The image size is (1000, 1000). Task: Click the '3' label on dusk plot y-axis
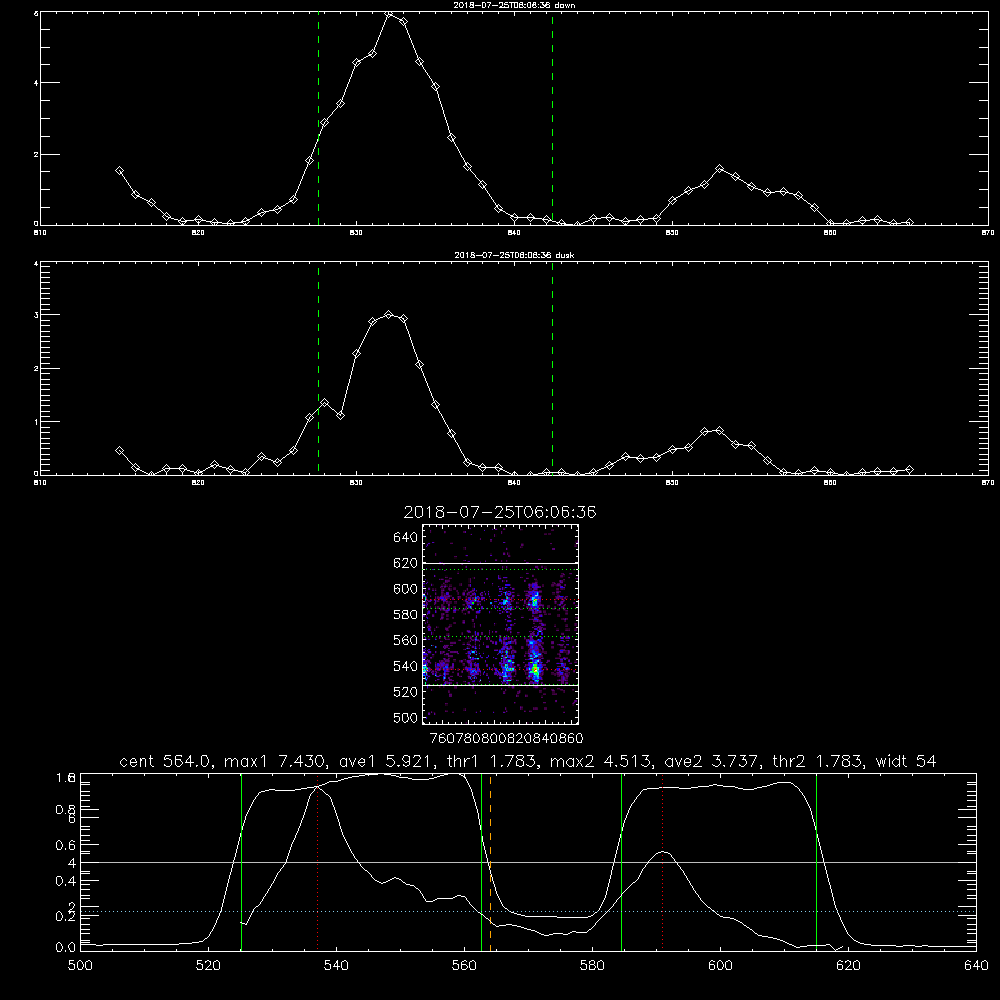(x=36, y=315)
